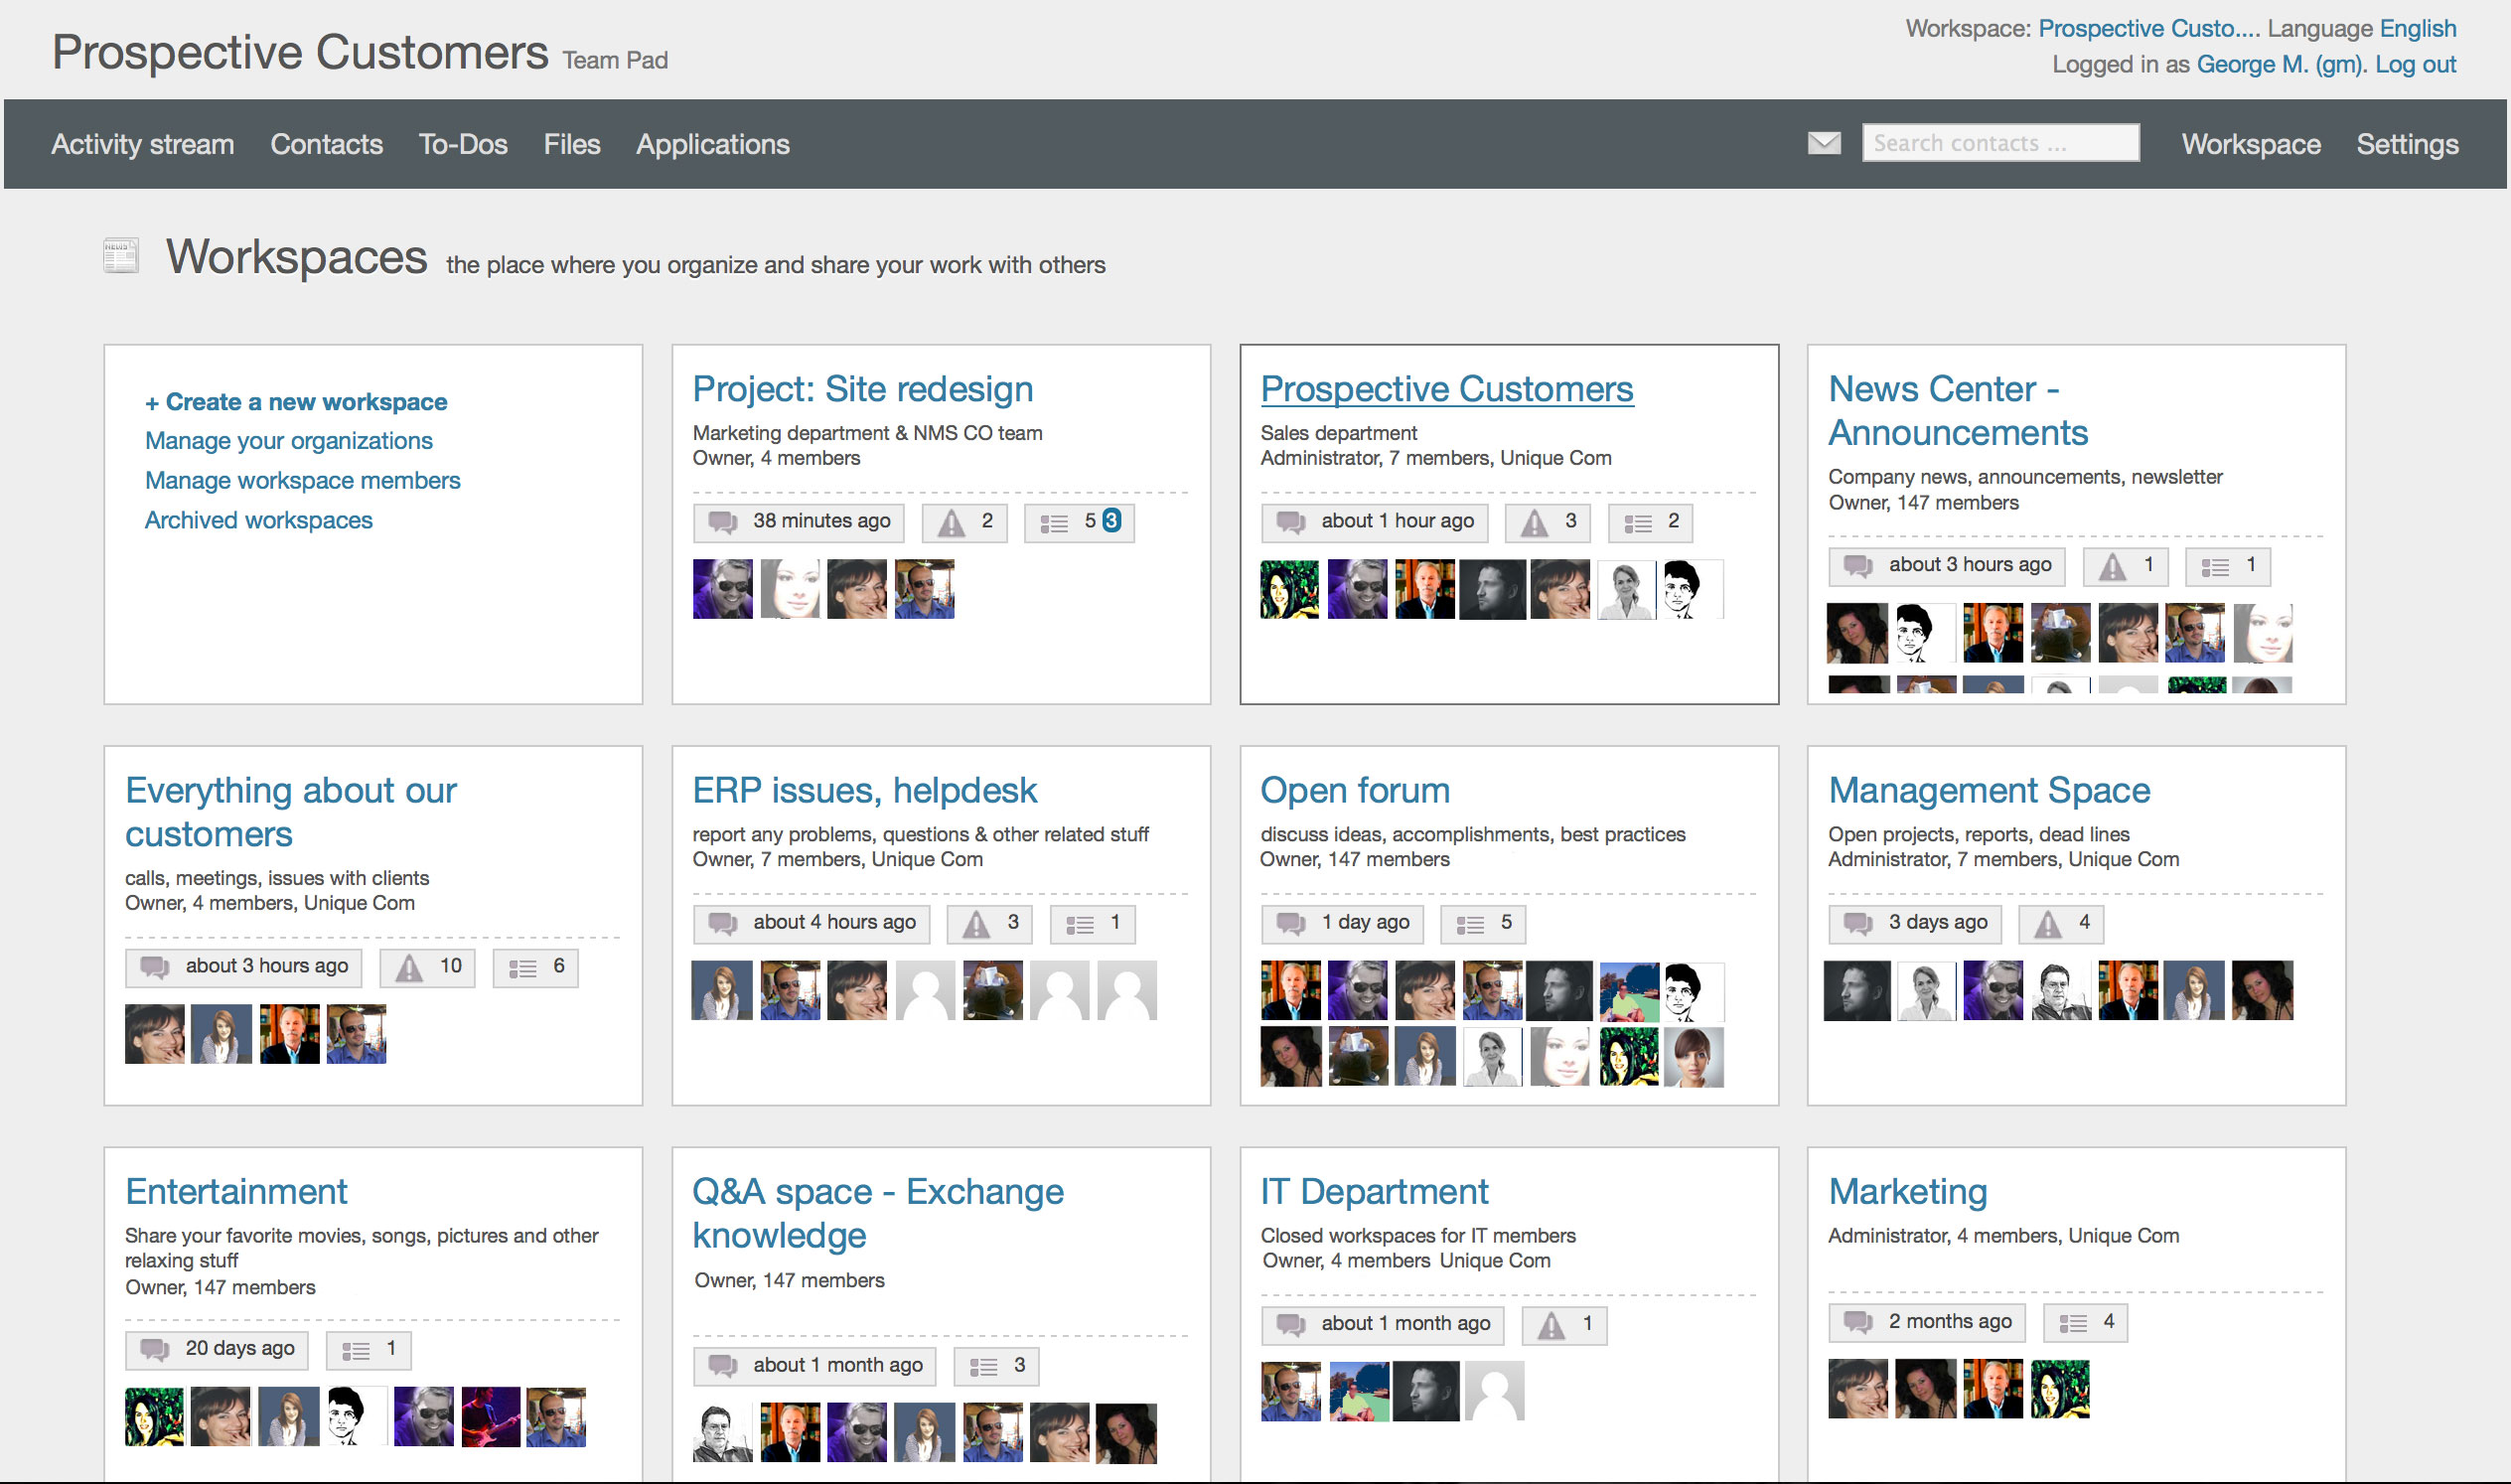
Task: Focus the Search contacts input field
Action: [x=1999, y=143]
